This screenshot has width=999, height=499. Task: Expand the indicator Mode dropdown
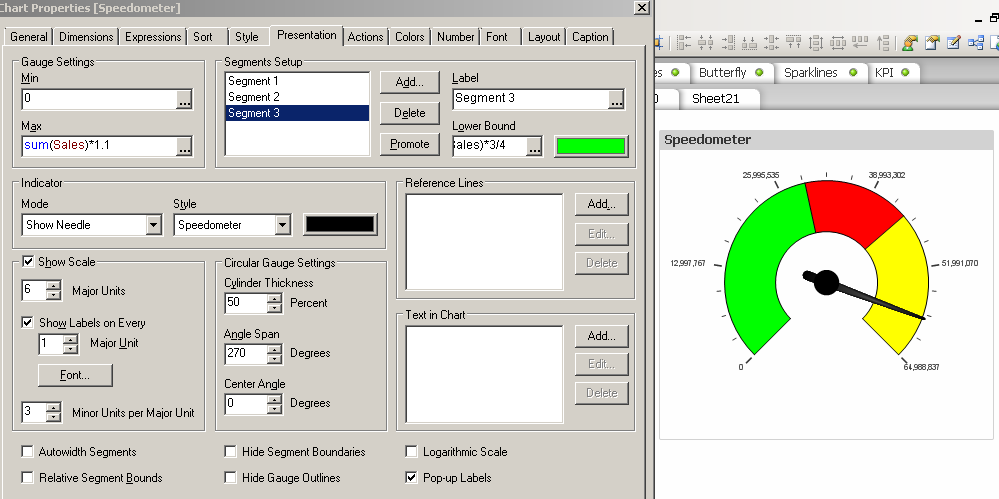click(x=153, y=225)
